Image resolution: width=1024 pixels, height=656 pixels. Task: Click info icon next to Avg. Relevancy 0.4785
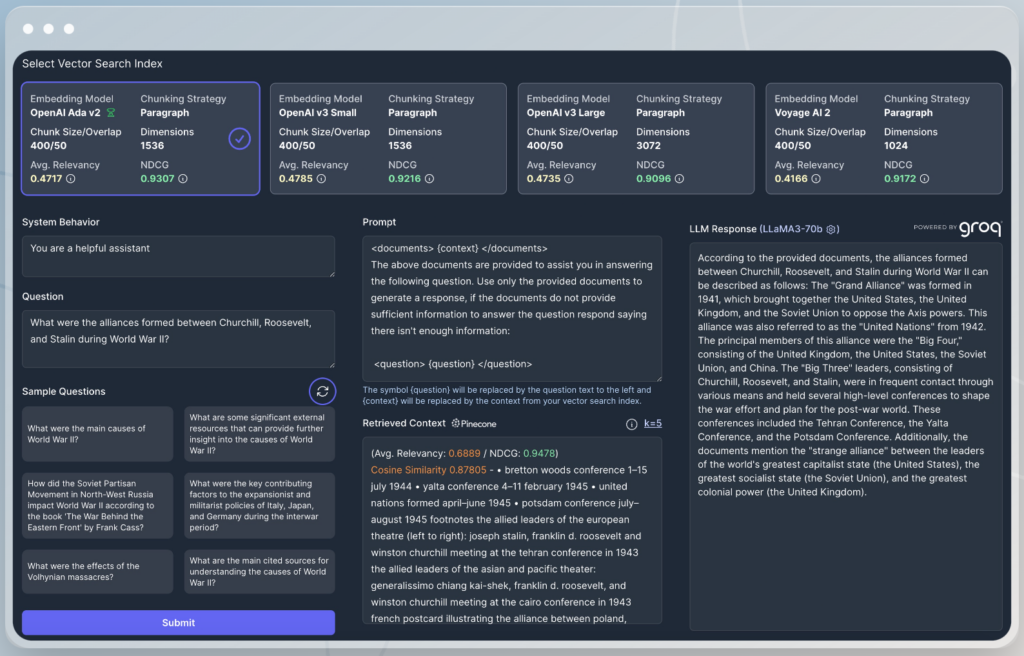[x=321, y=178]
